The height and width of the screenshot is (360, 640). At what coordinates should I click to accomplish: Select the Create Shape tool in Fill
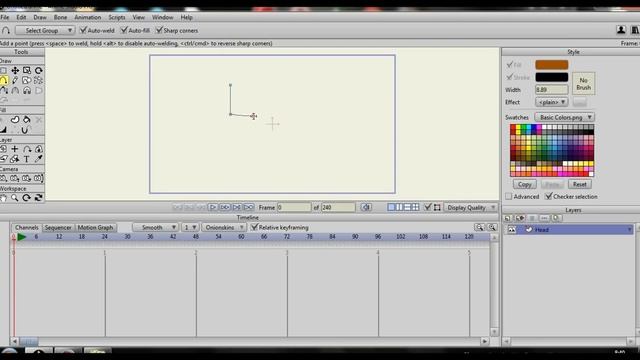point(15,120)
